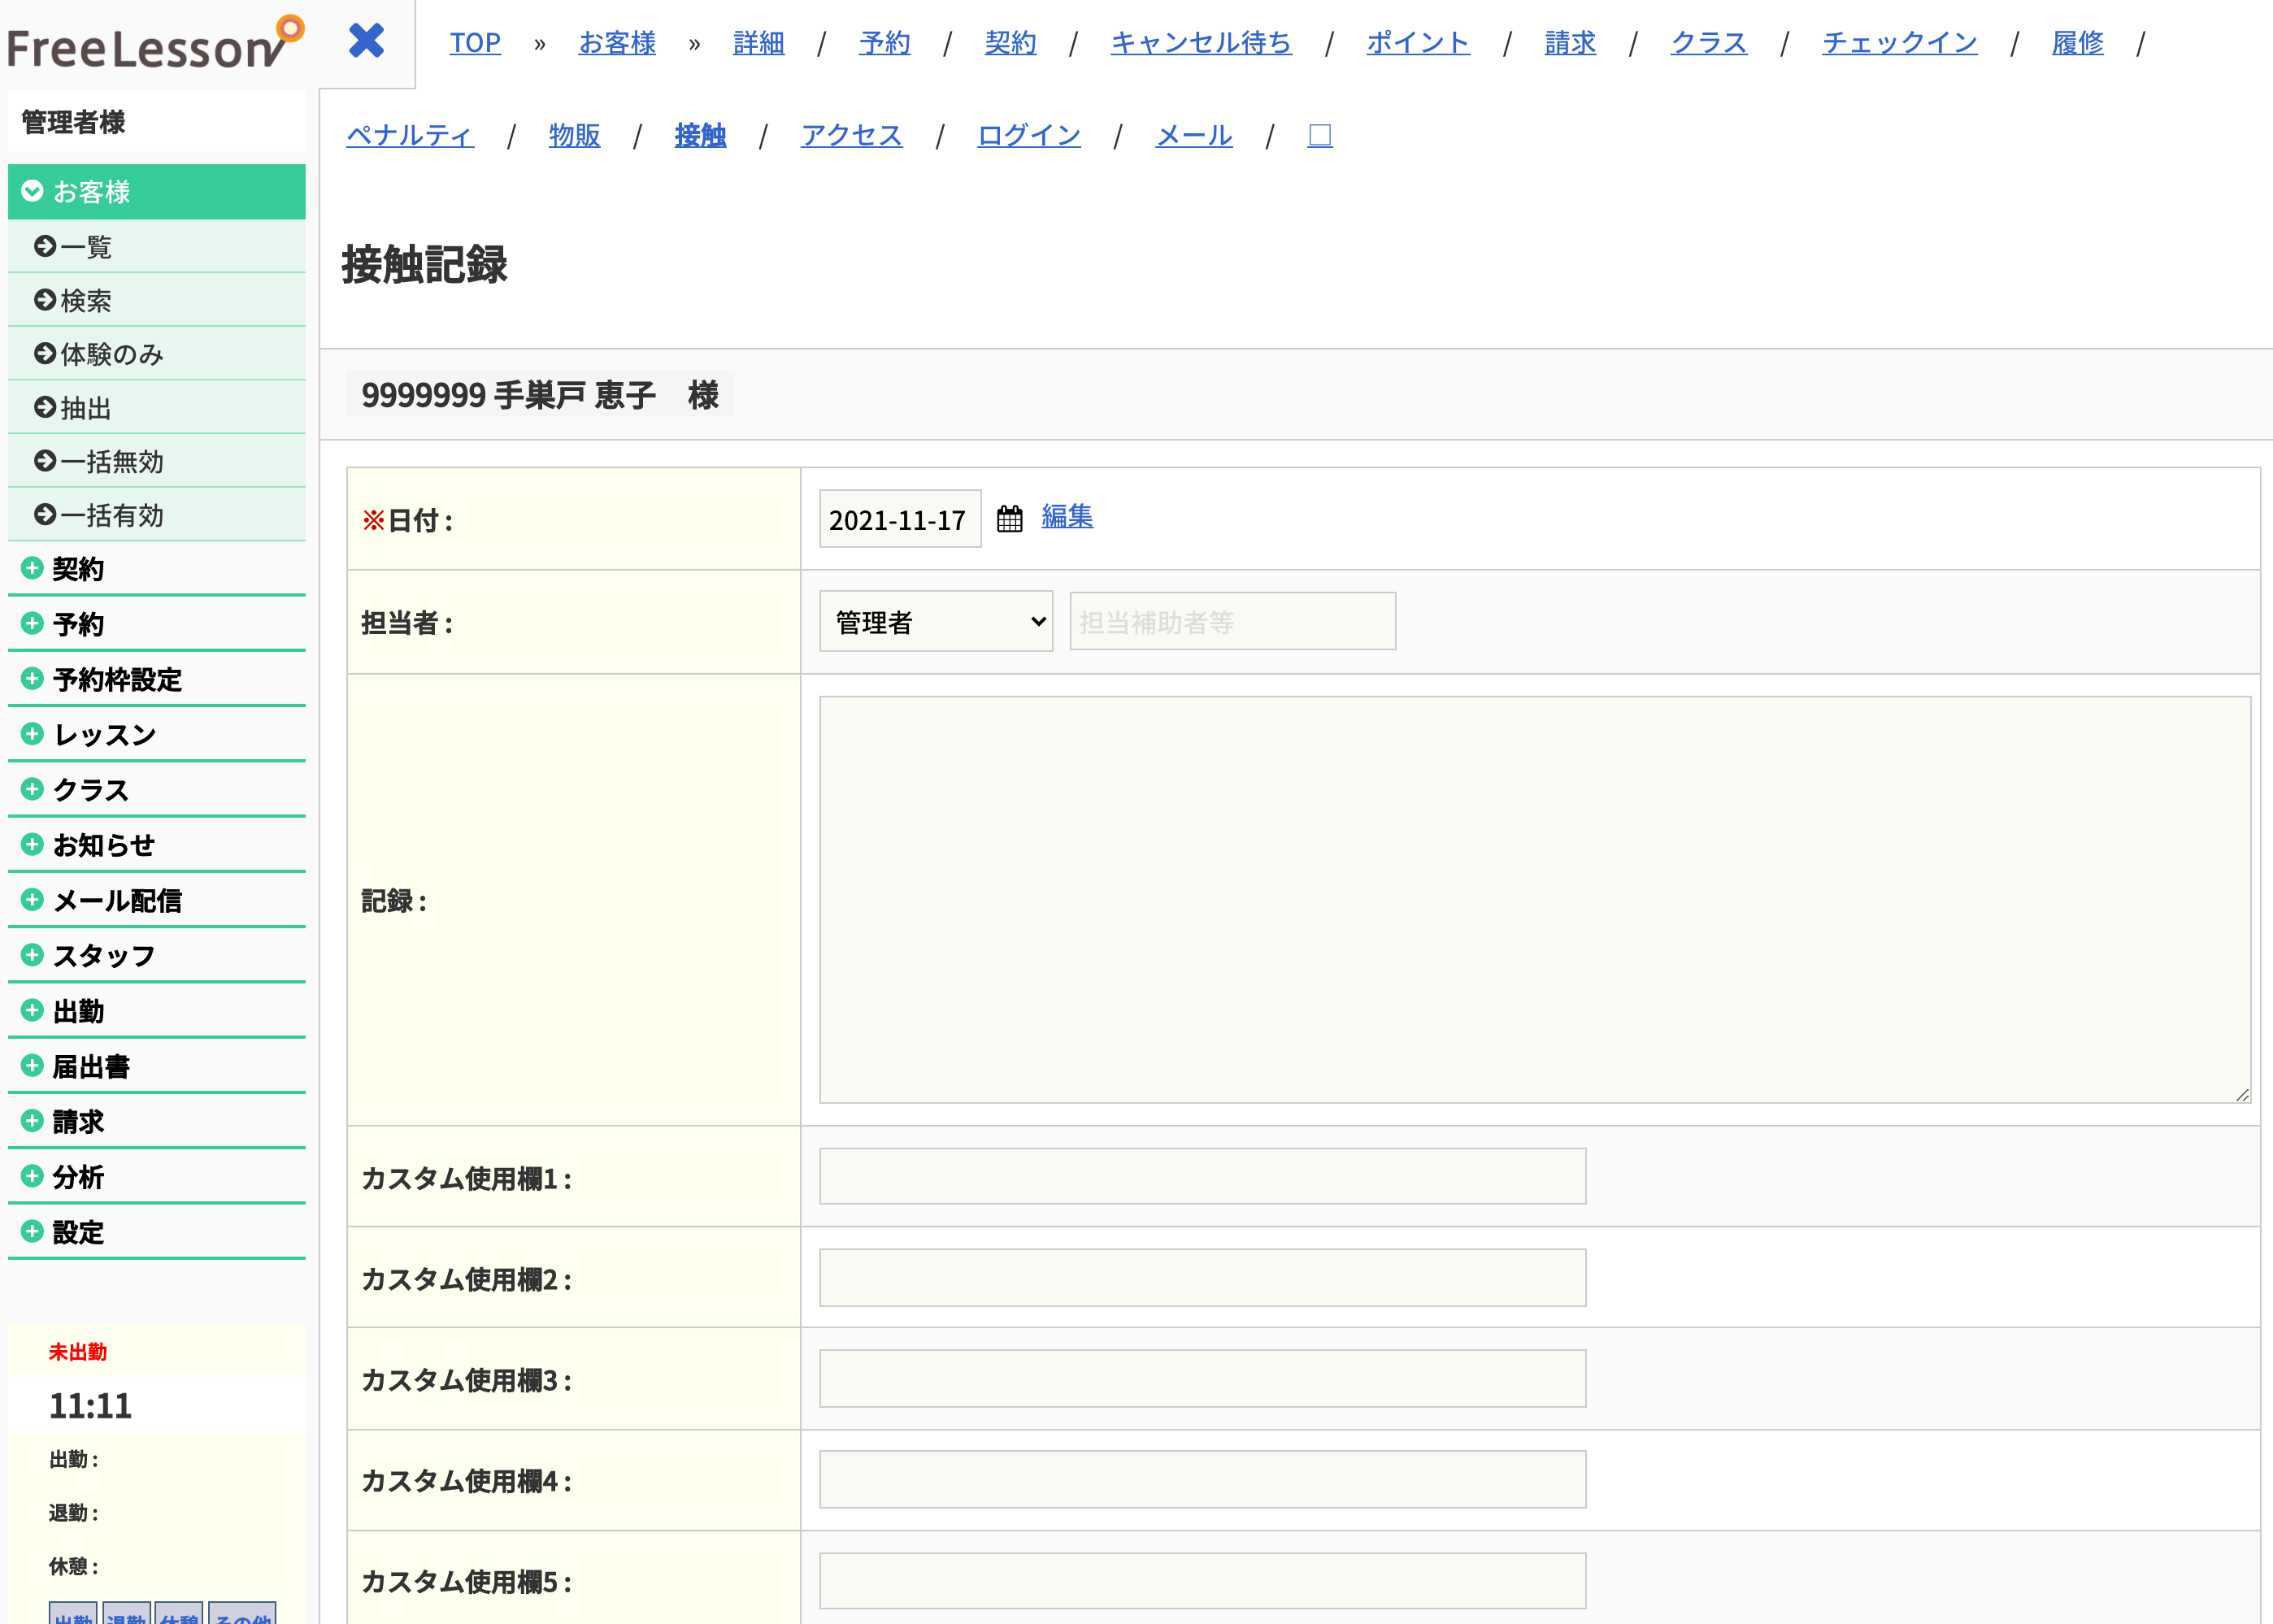Click the arrow icon beside 一括無効
This screenshot has width=2273, height=1624.
pyautogui.click(x=45, y=461)
